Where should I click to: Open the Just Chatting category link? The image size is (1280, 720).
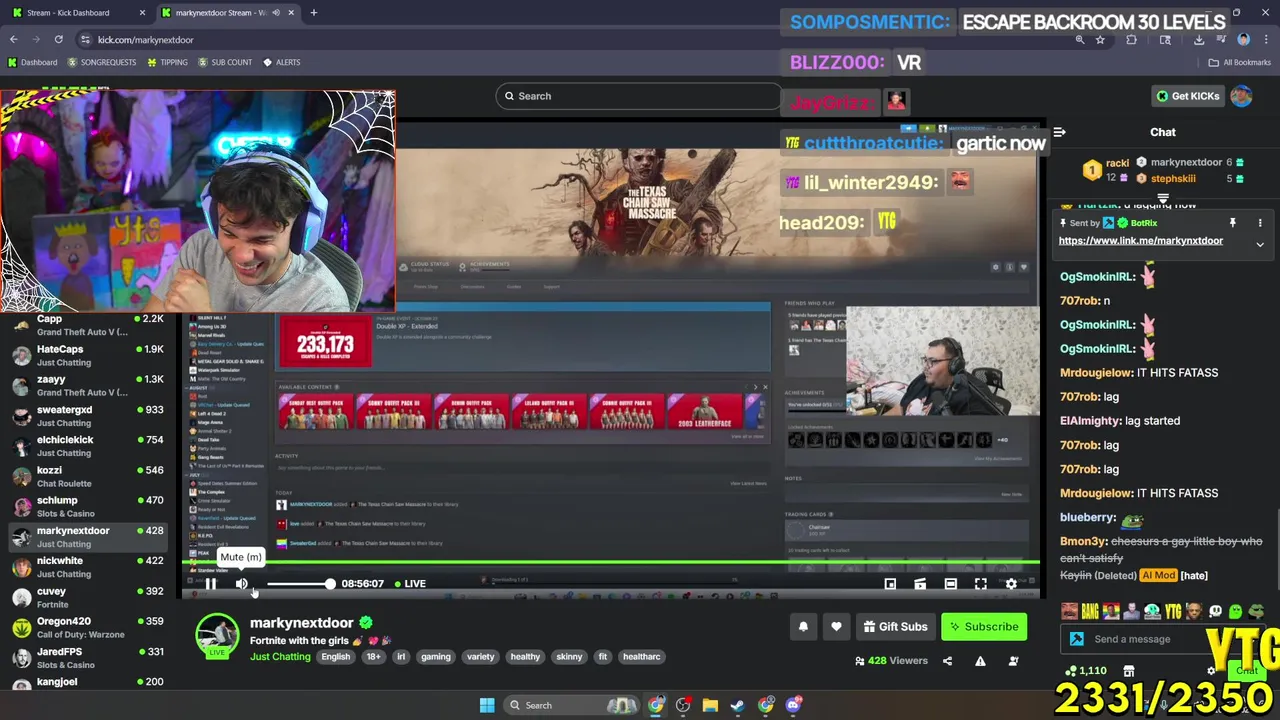[x=280, y=657]
